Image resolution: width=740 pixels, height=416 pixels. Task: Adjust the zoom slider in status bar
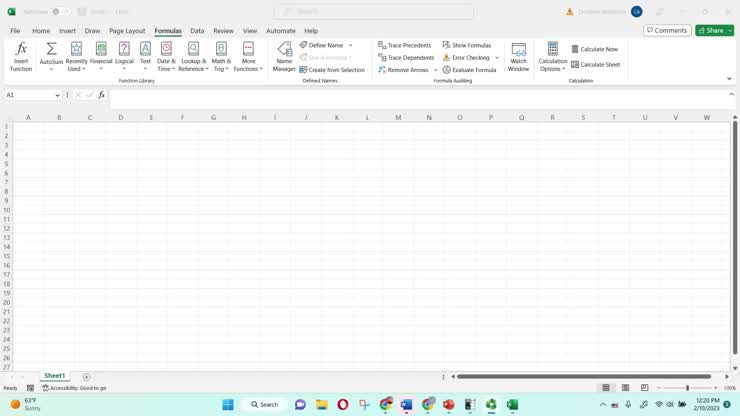[x=687, y=388]
